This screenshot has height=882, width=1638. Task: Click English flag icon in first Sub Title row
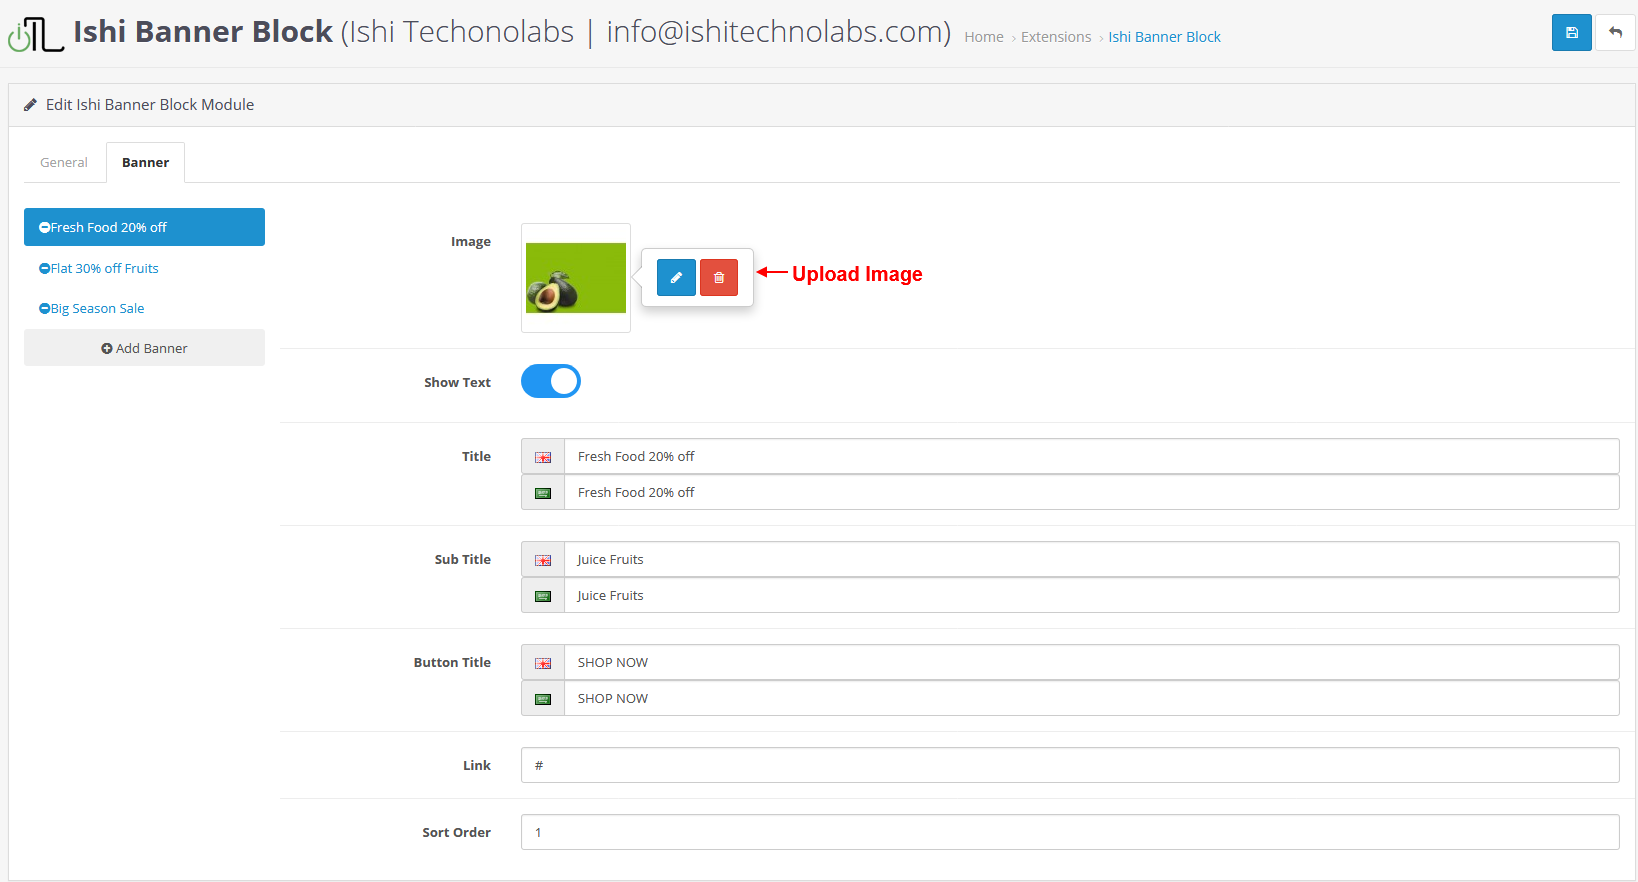pyautogui.click(x=543, y=560)
